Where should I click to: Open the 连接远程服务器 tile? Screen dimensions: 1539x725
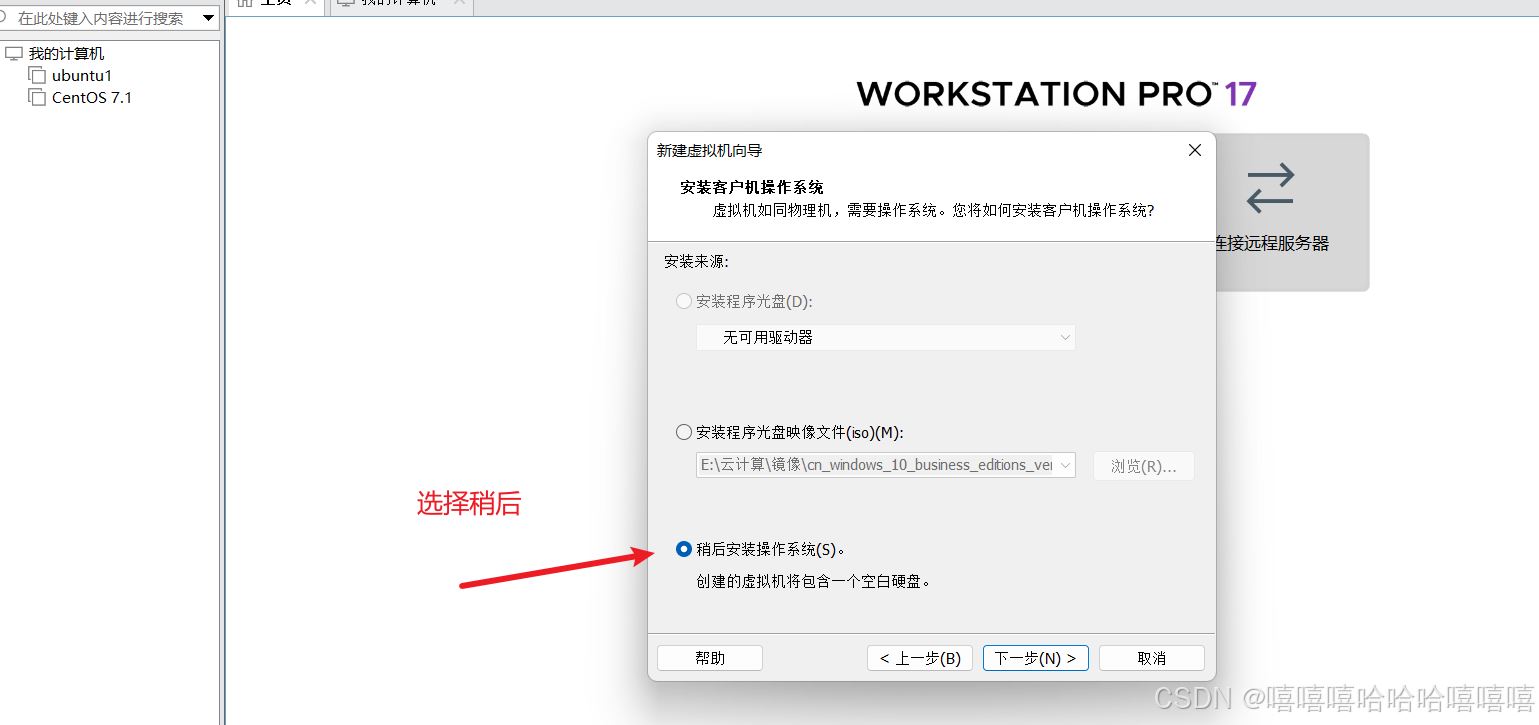tap(1292, 213)
